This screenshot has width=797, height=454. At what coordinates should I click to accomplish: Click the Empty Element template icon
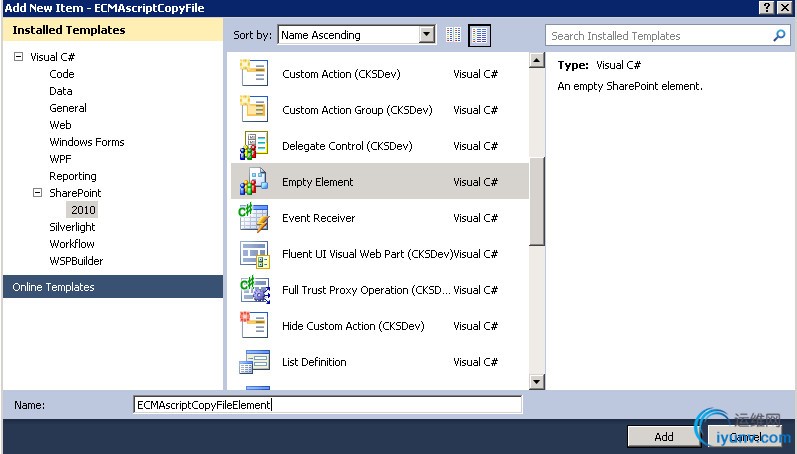pyautogui.click(x=254, y=181)
